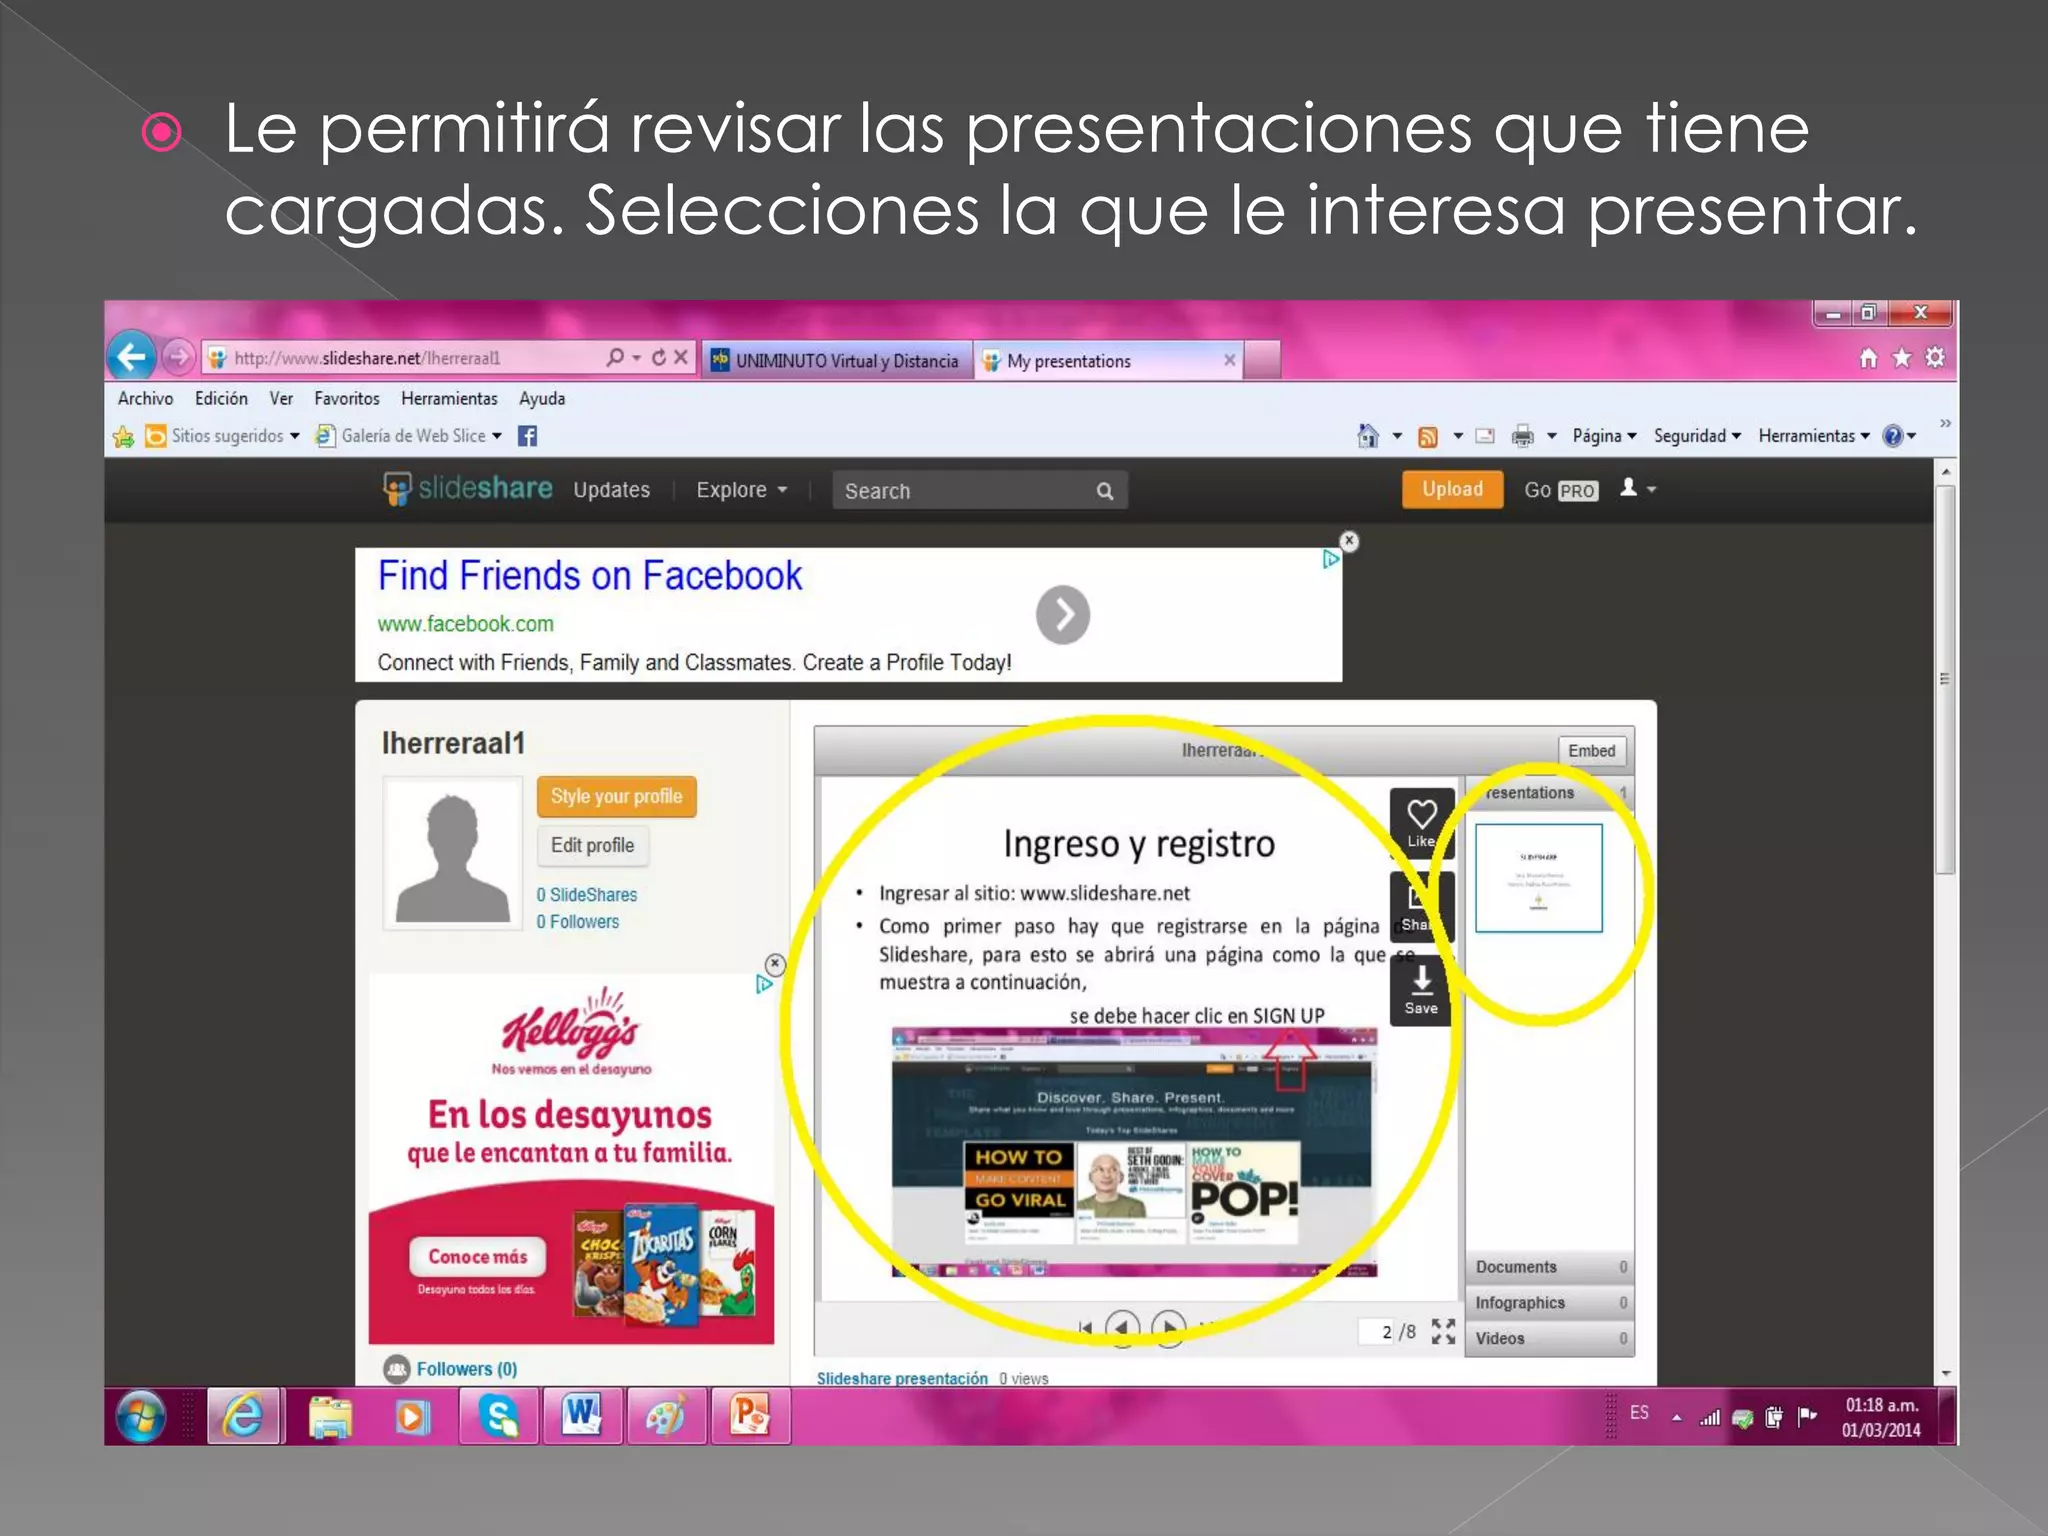Click the read mail icon in command bar
This screenshot has height=1536, width=2048.
pyautogui.click(x=1486, y=436)
